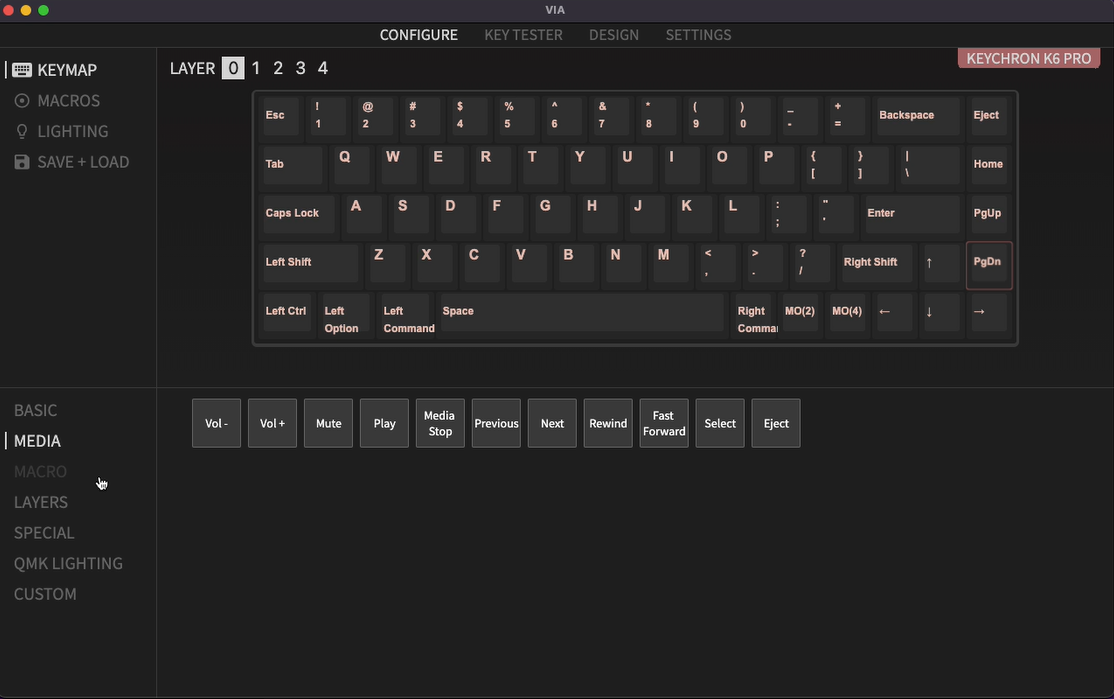Open the Lighting settings panel
The image size is (1114, 699).
pos(72,131)
